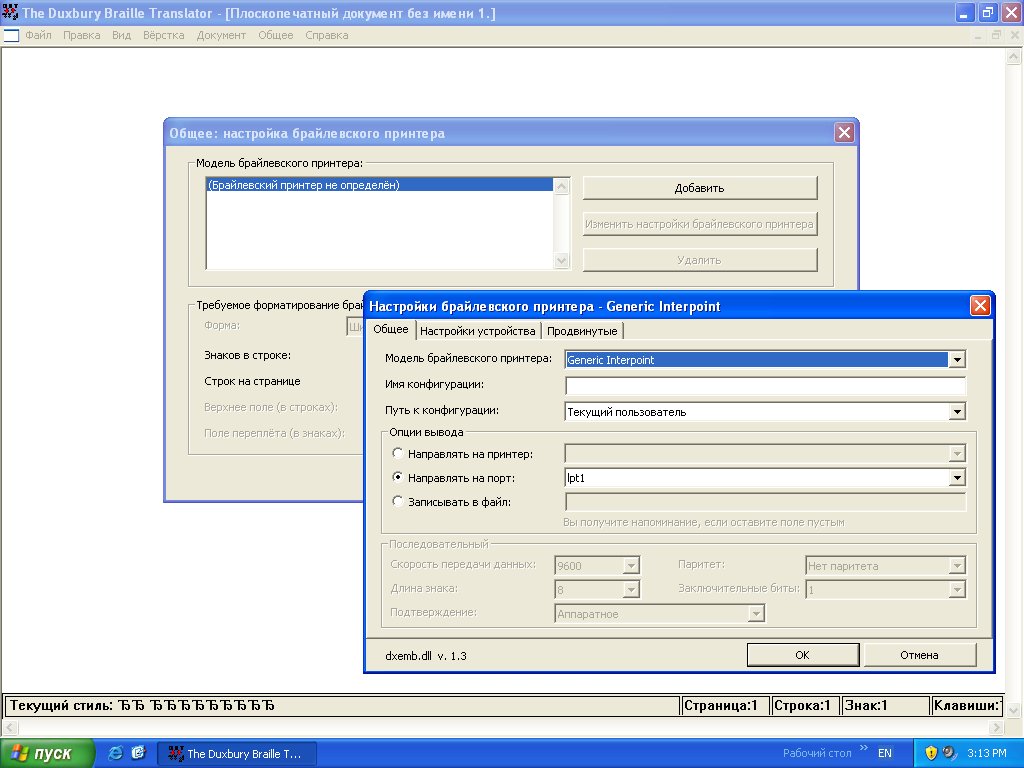The width and height of the screenshot is (1024, 768).
Task: Open the Справка menu
Action: click(327, 35)
